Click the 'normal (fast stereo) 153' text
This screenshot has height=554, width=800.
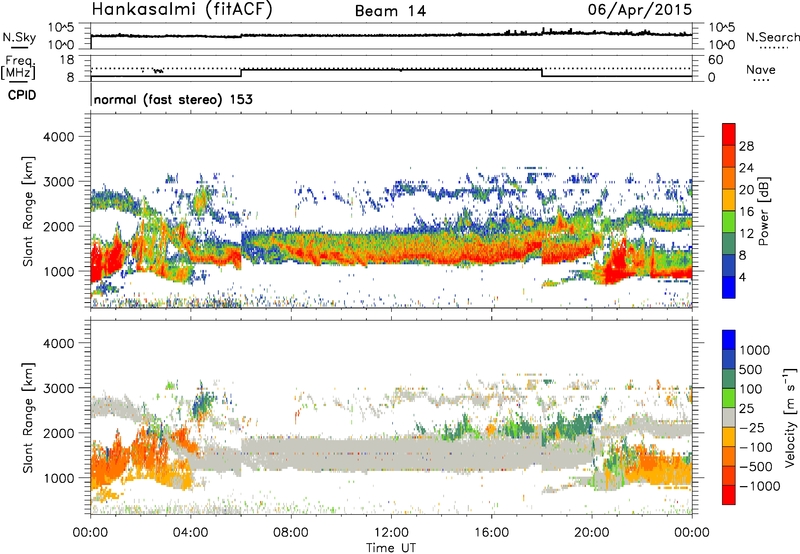pos(173,99)
